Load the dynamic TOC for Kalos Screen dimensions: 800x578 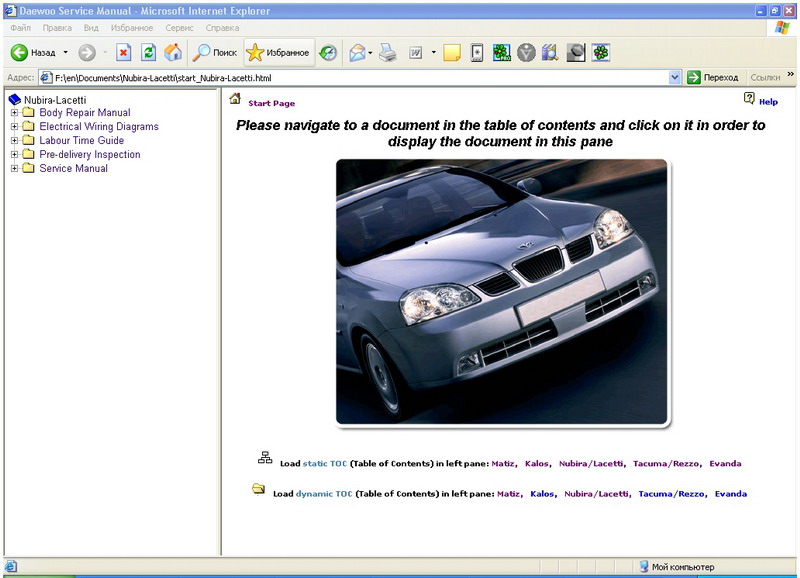click(542, 493)
